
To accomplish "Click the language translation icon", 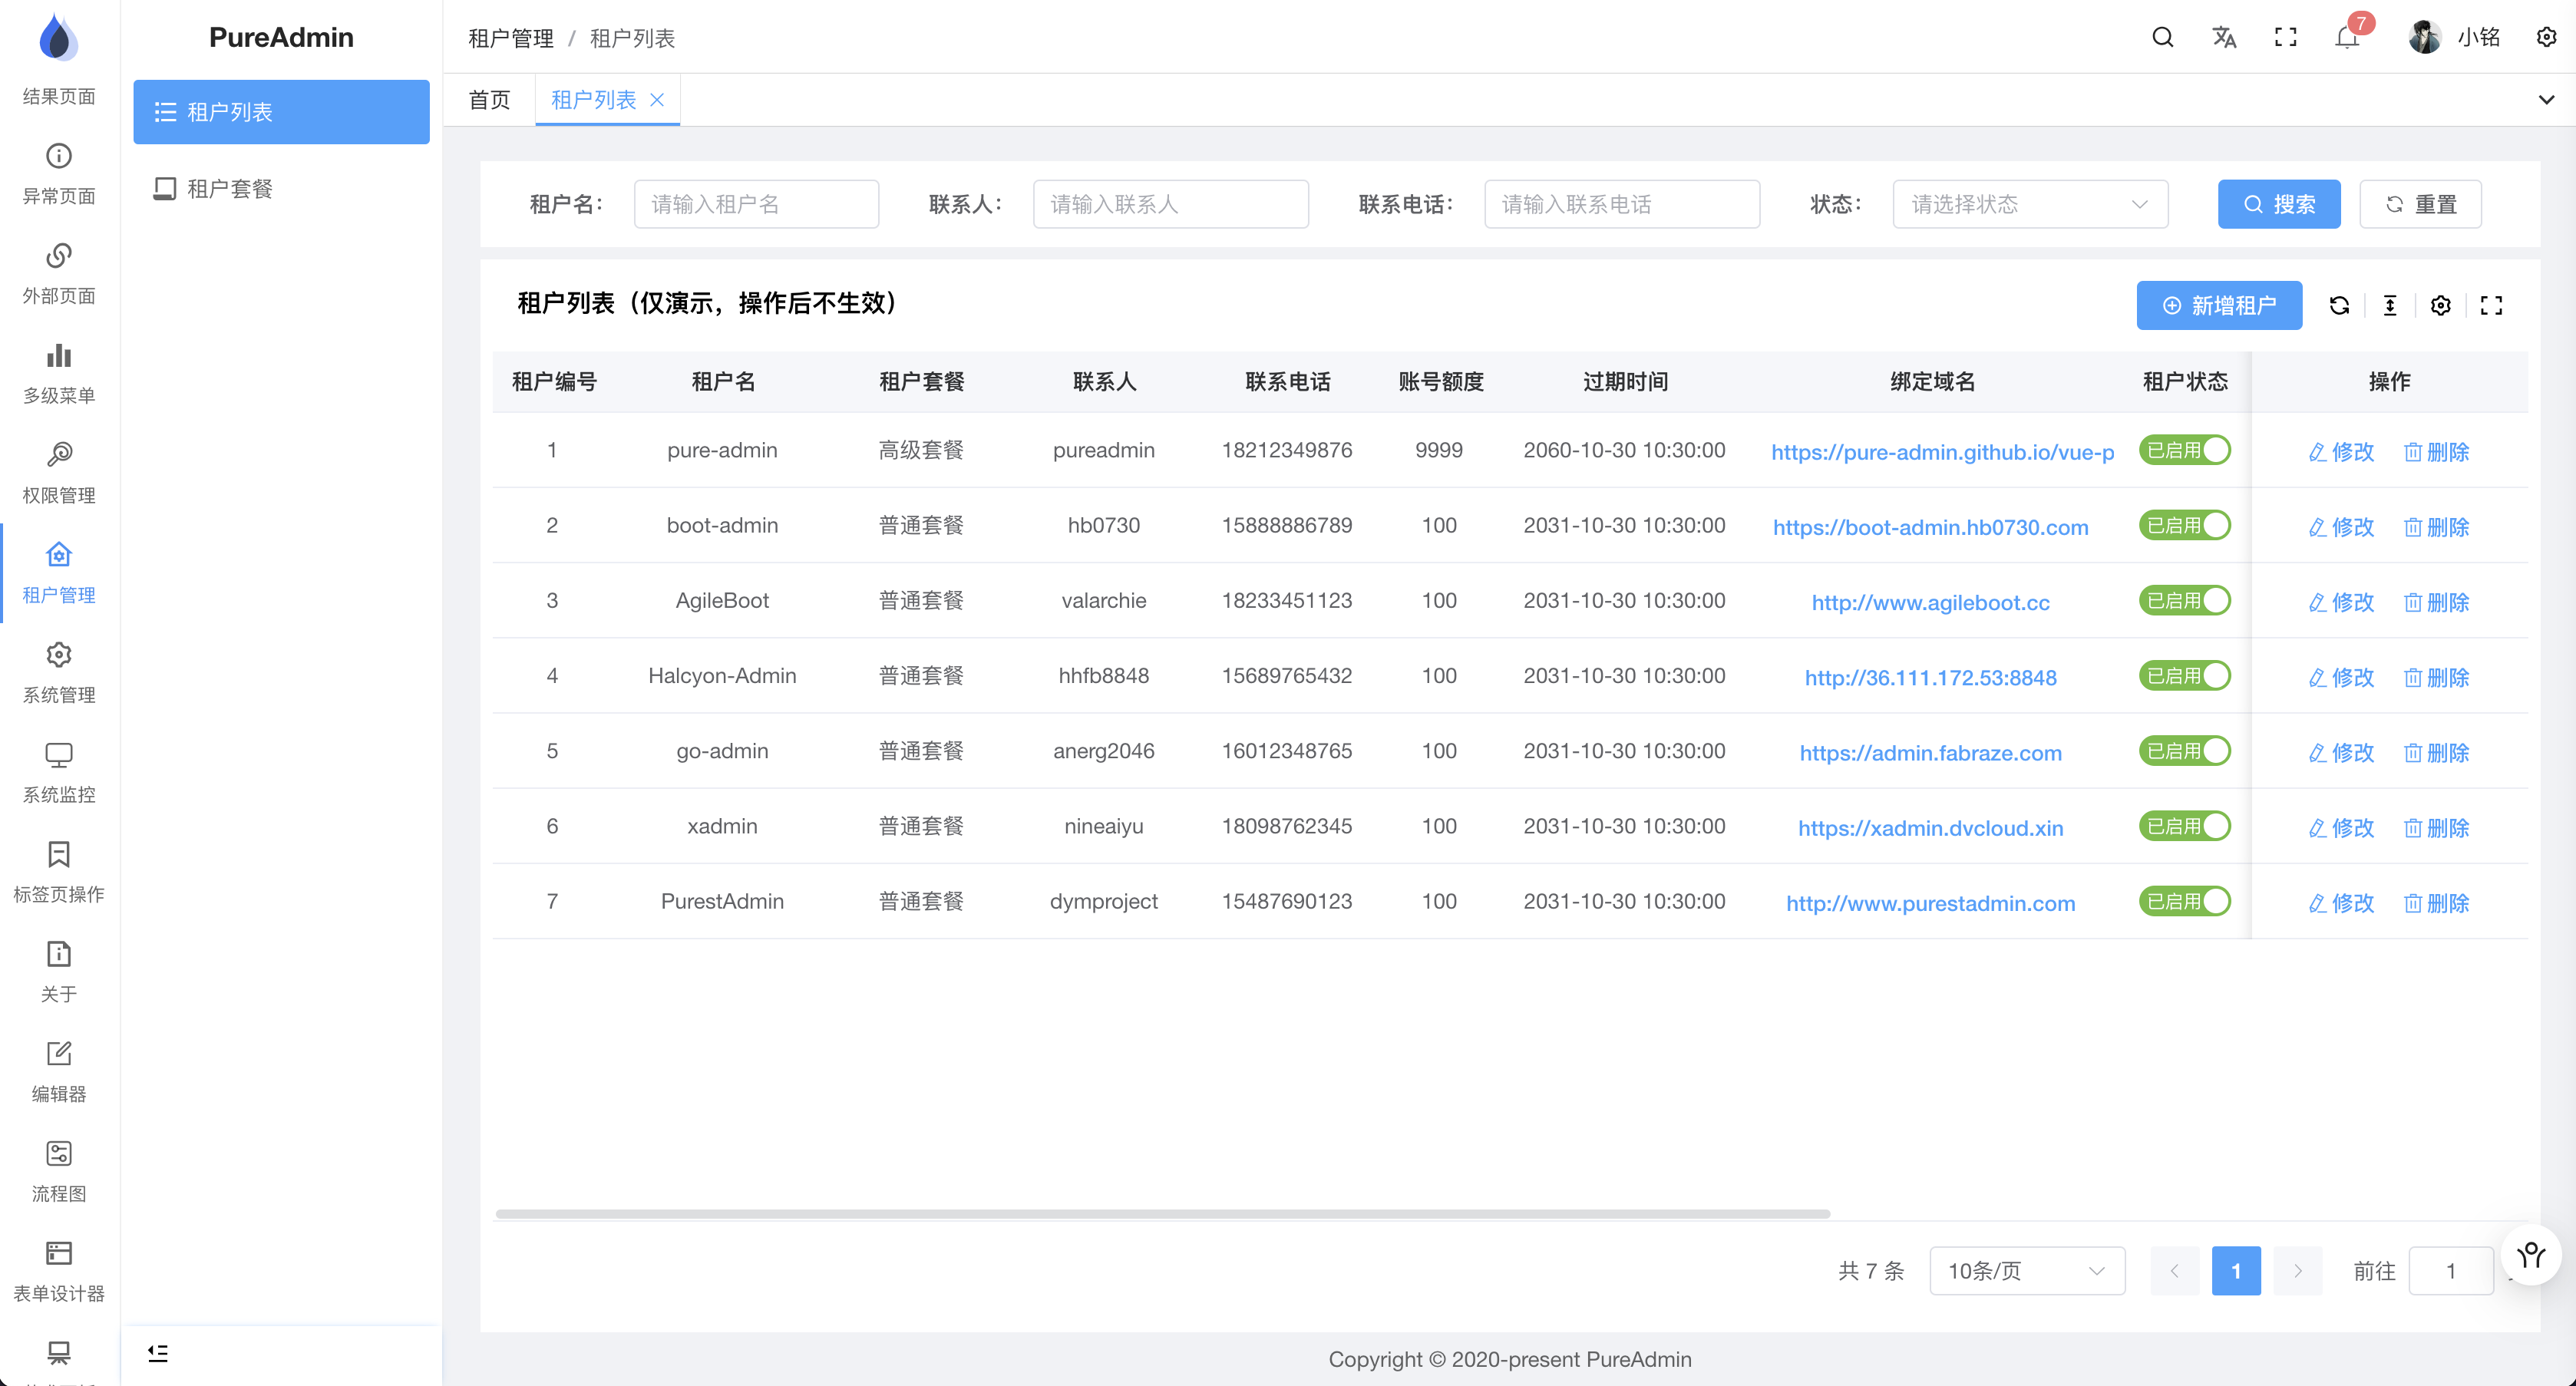I will click(x=2224, y=37).
